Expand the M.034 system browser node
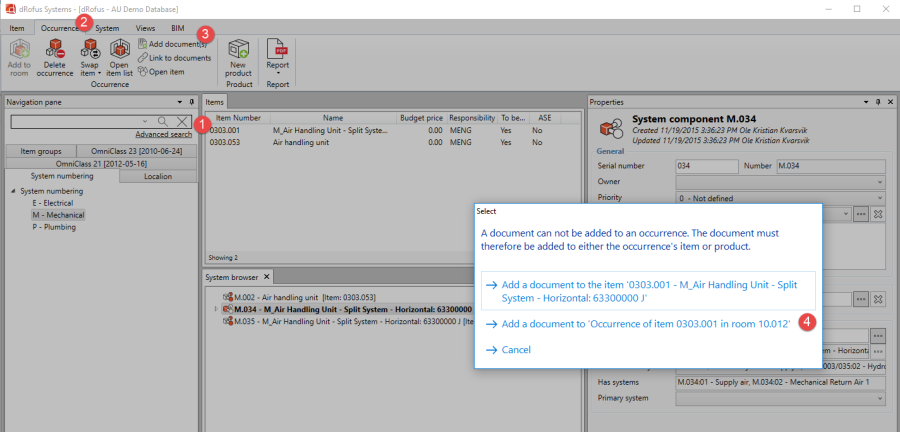This screenshot has height=432, width=900. [x=217, y=308]
